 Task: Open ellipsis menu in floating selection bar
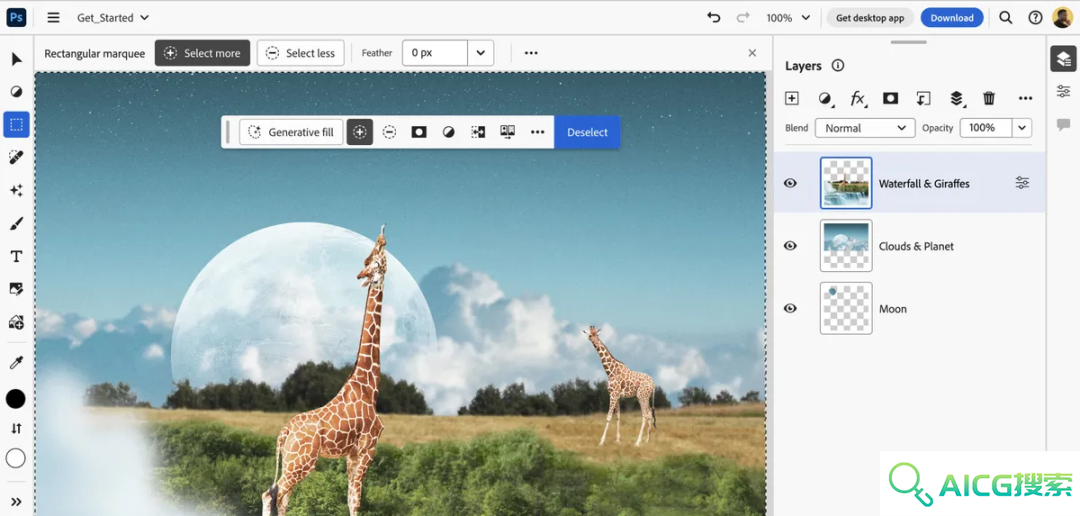537,132
